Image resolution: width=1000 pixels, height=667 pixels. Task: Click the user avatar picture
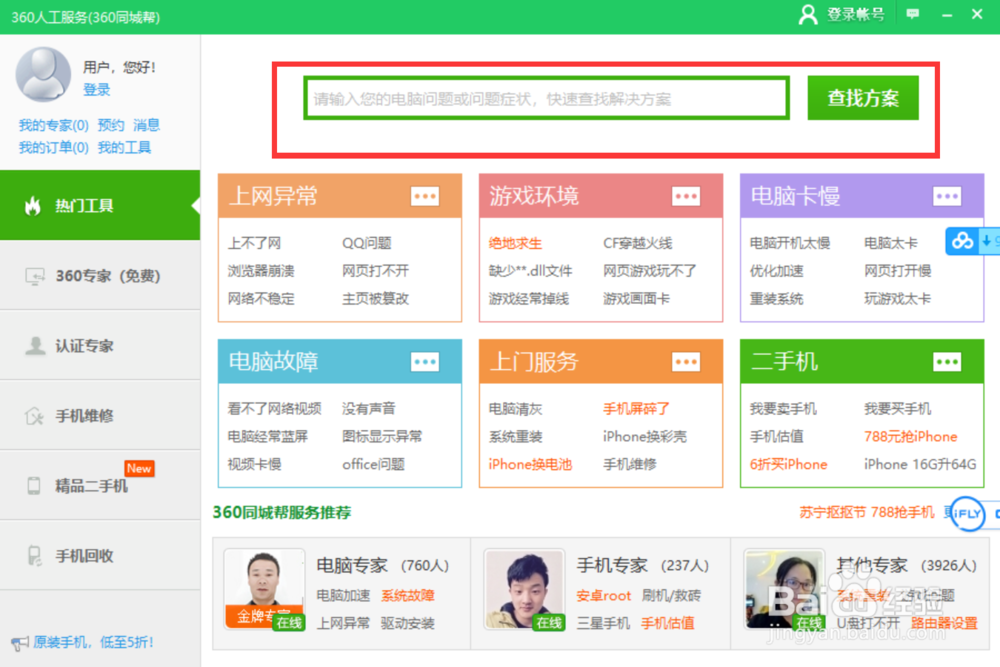(x=43, y=74)
